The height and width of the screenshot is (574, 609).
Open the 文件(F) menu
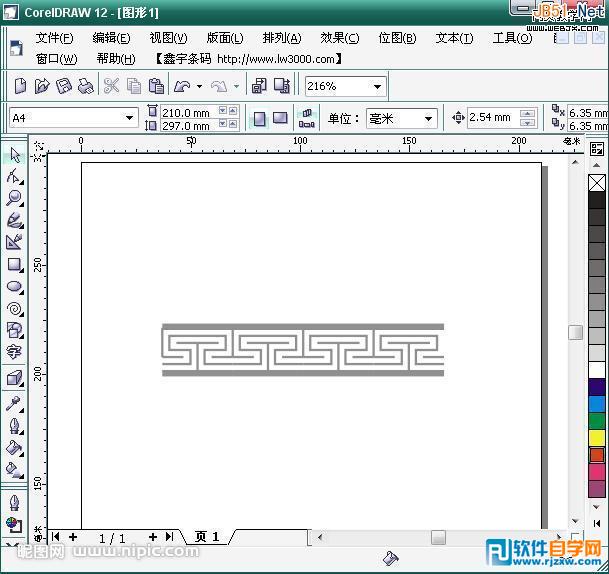coord(54,38)
